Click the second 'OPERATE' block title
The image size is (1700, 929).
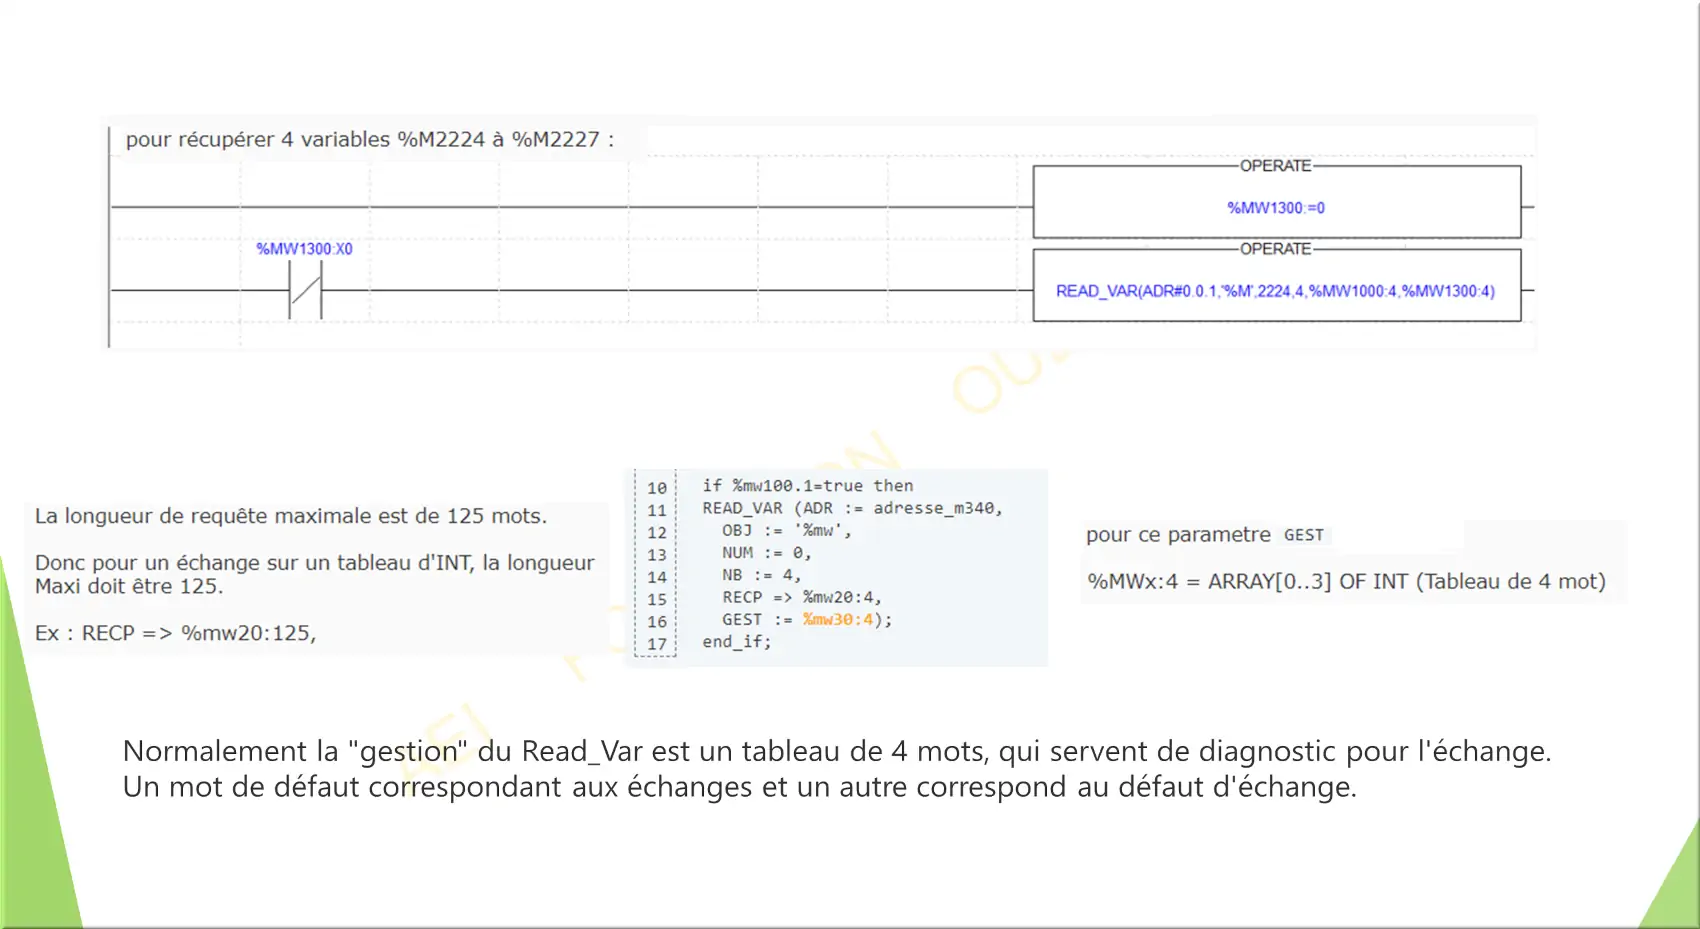pos(1275,249)
